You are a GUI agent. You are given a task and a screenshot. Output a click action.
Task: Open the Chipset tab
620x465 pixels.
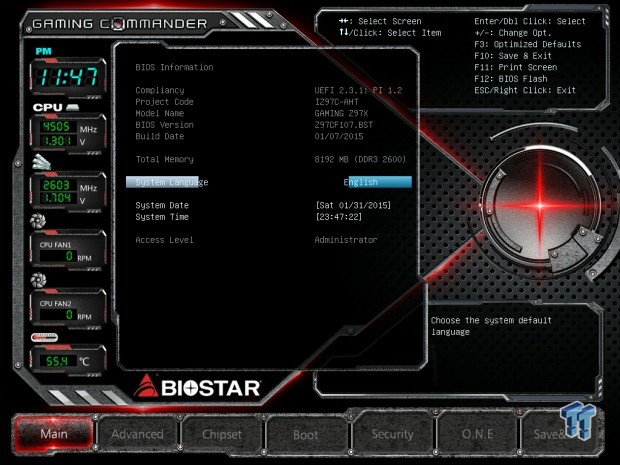pos(222,434)
